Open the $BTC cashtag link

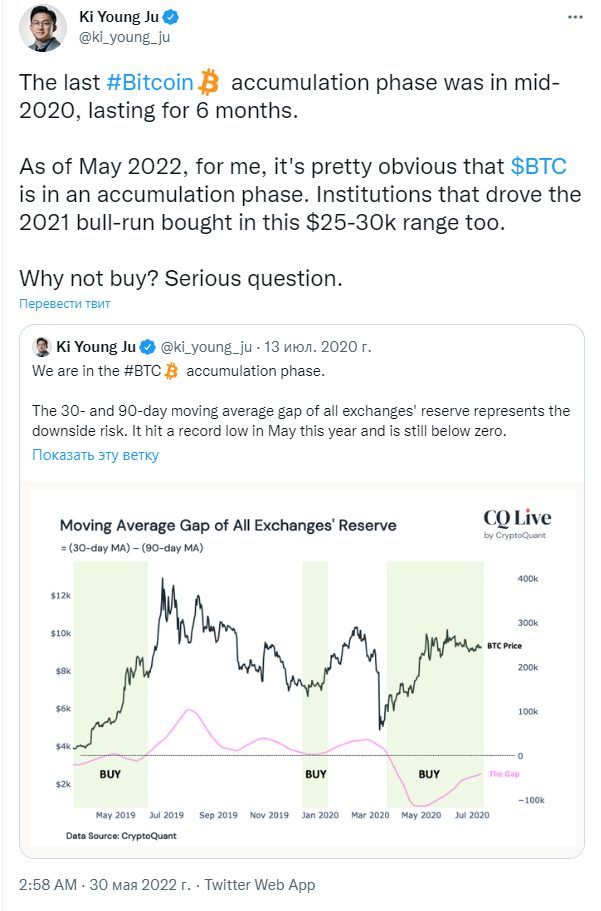(538, 167)
